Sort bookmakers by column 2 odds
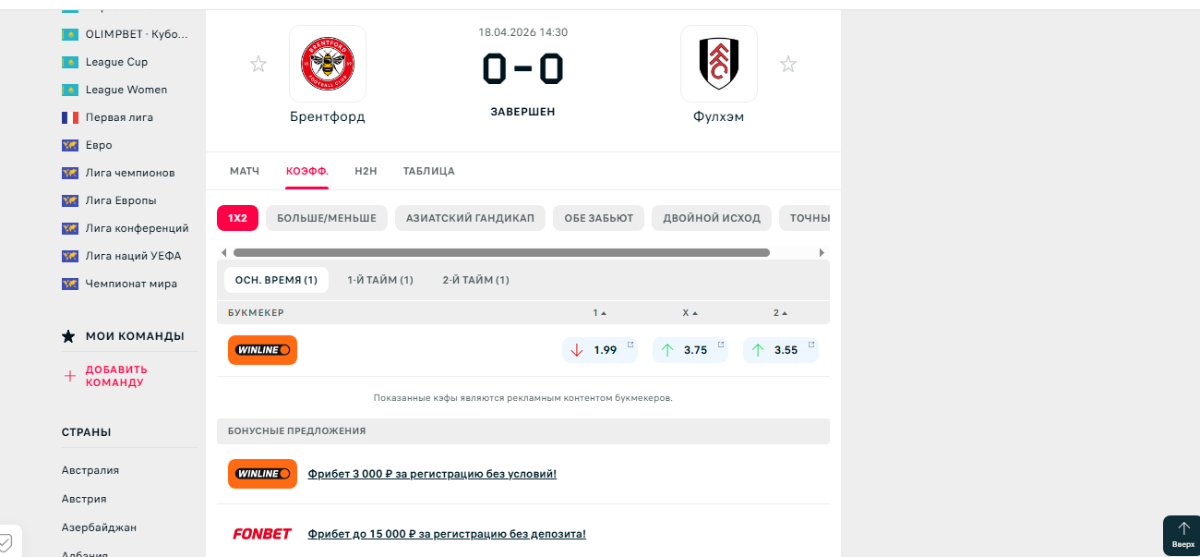Viewport: 1200px width, 557px height. pyautogui.click(x=780, y=313)
